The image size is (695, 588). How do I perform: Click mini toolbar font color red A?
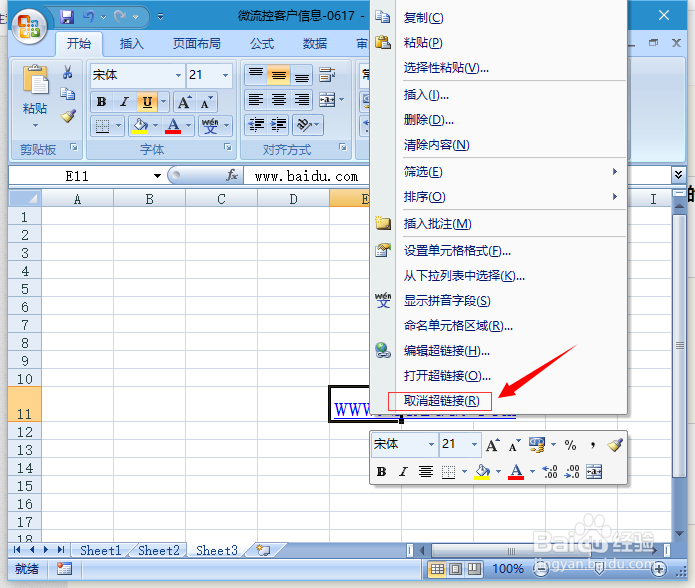click(x=516, y=472)
